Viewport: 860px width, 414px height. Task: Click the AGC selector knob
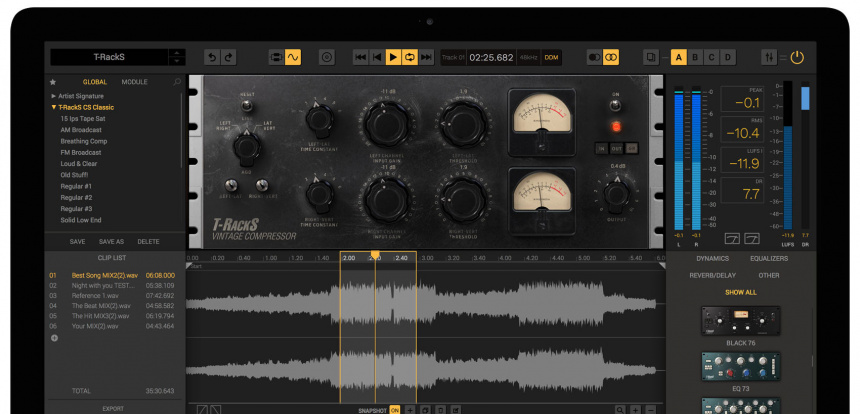coord(247,147)
